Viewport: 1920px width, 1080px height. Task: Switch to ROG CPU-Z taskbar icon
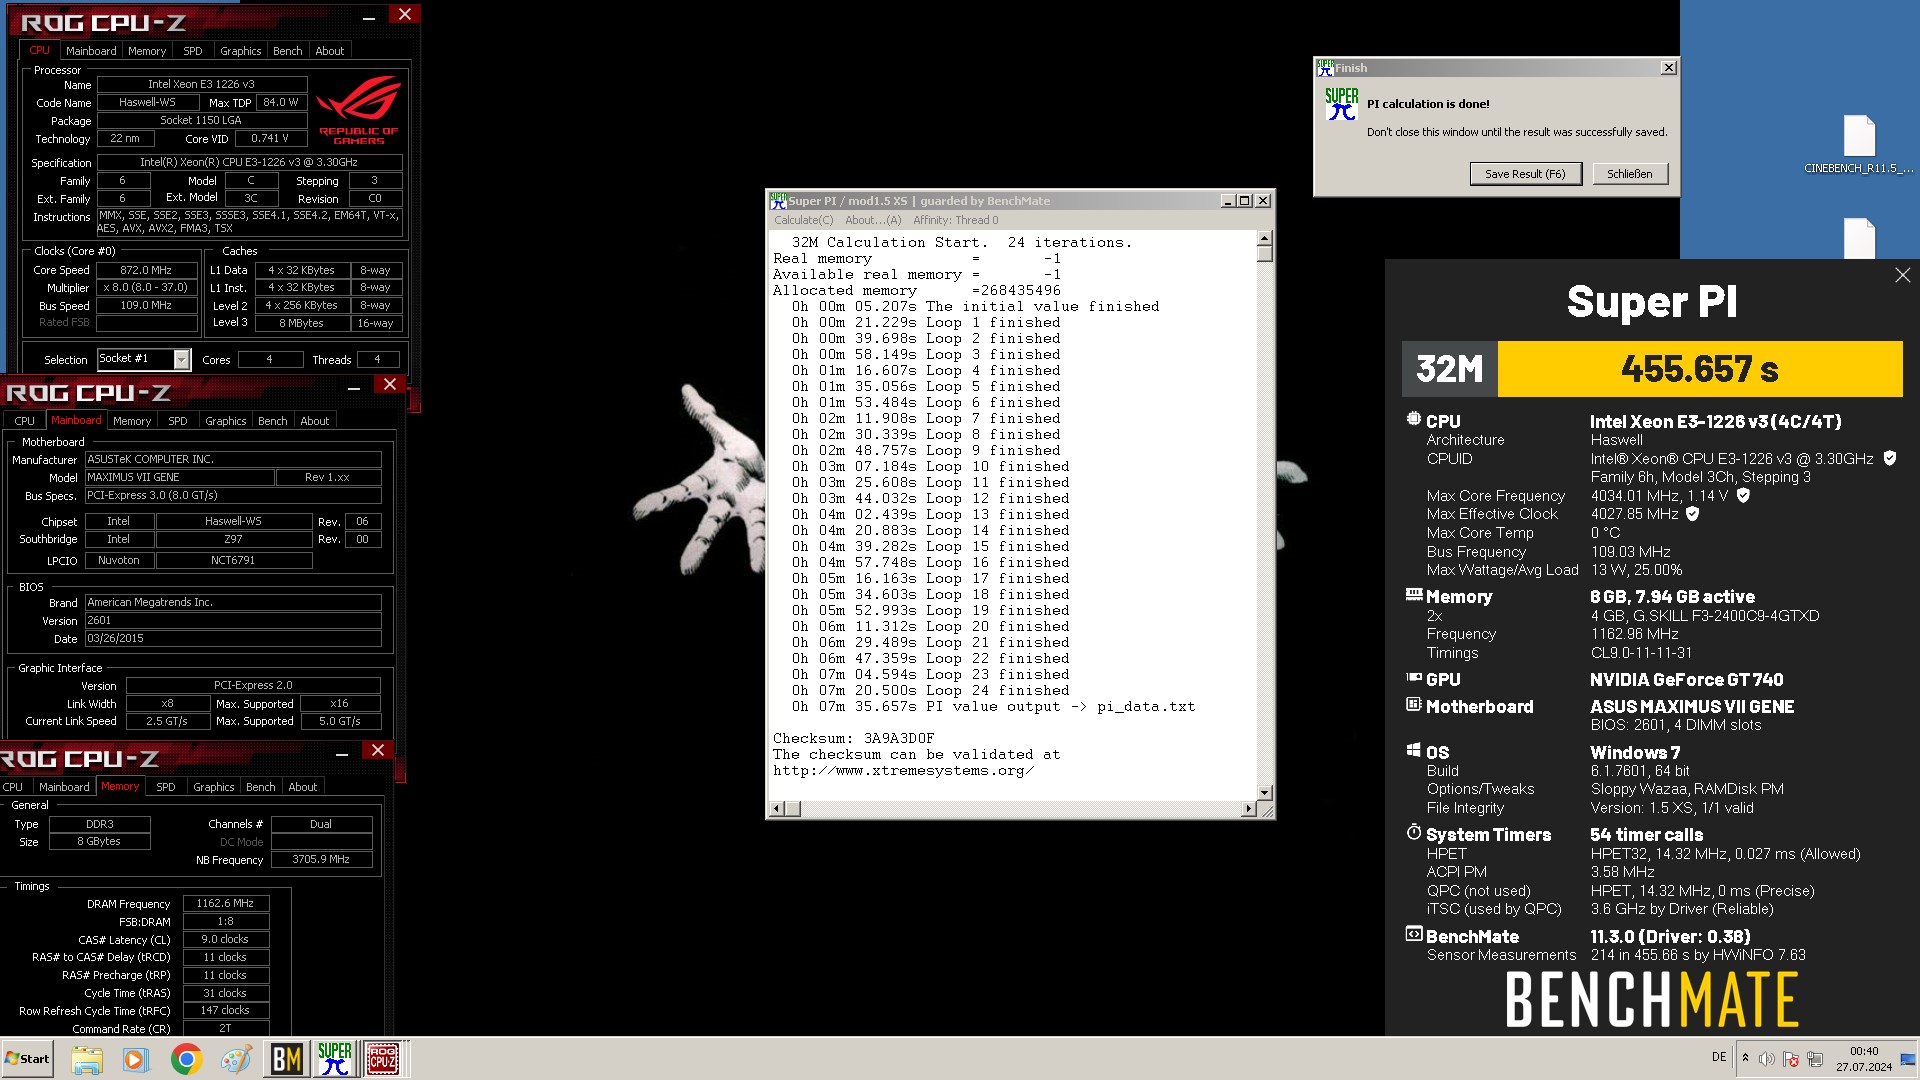click(383, 1059)
